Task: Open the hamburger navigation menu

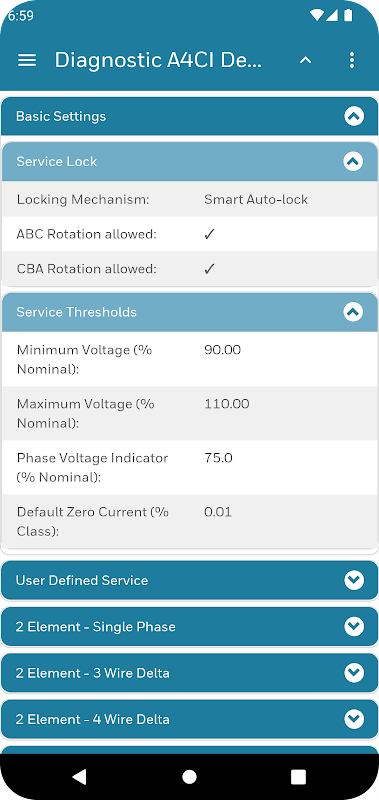Action: coord(27,60)
